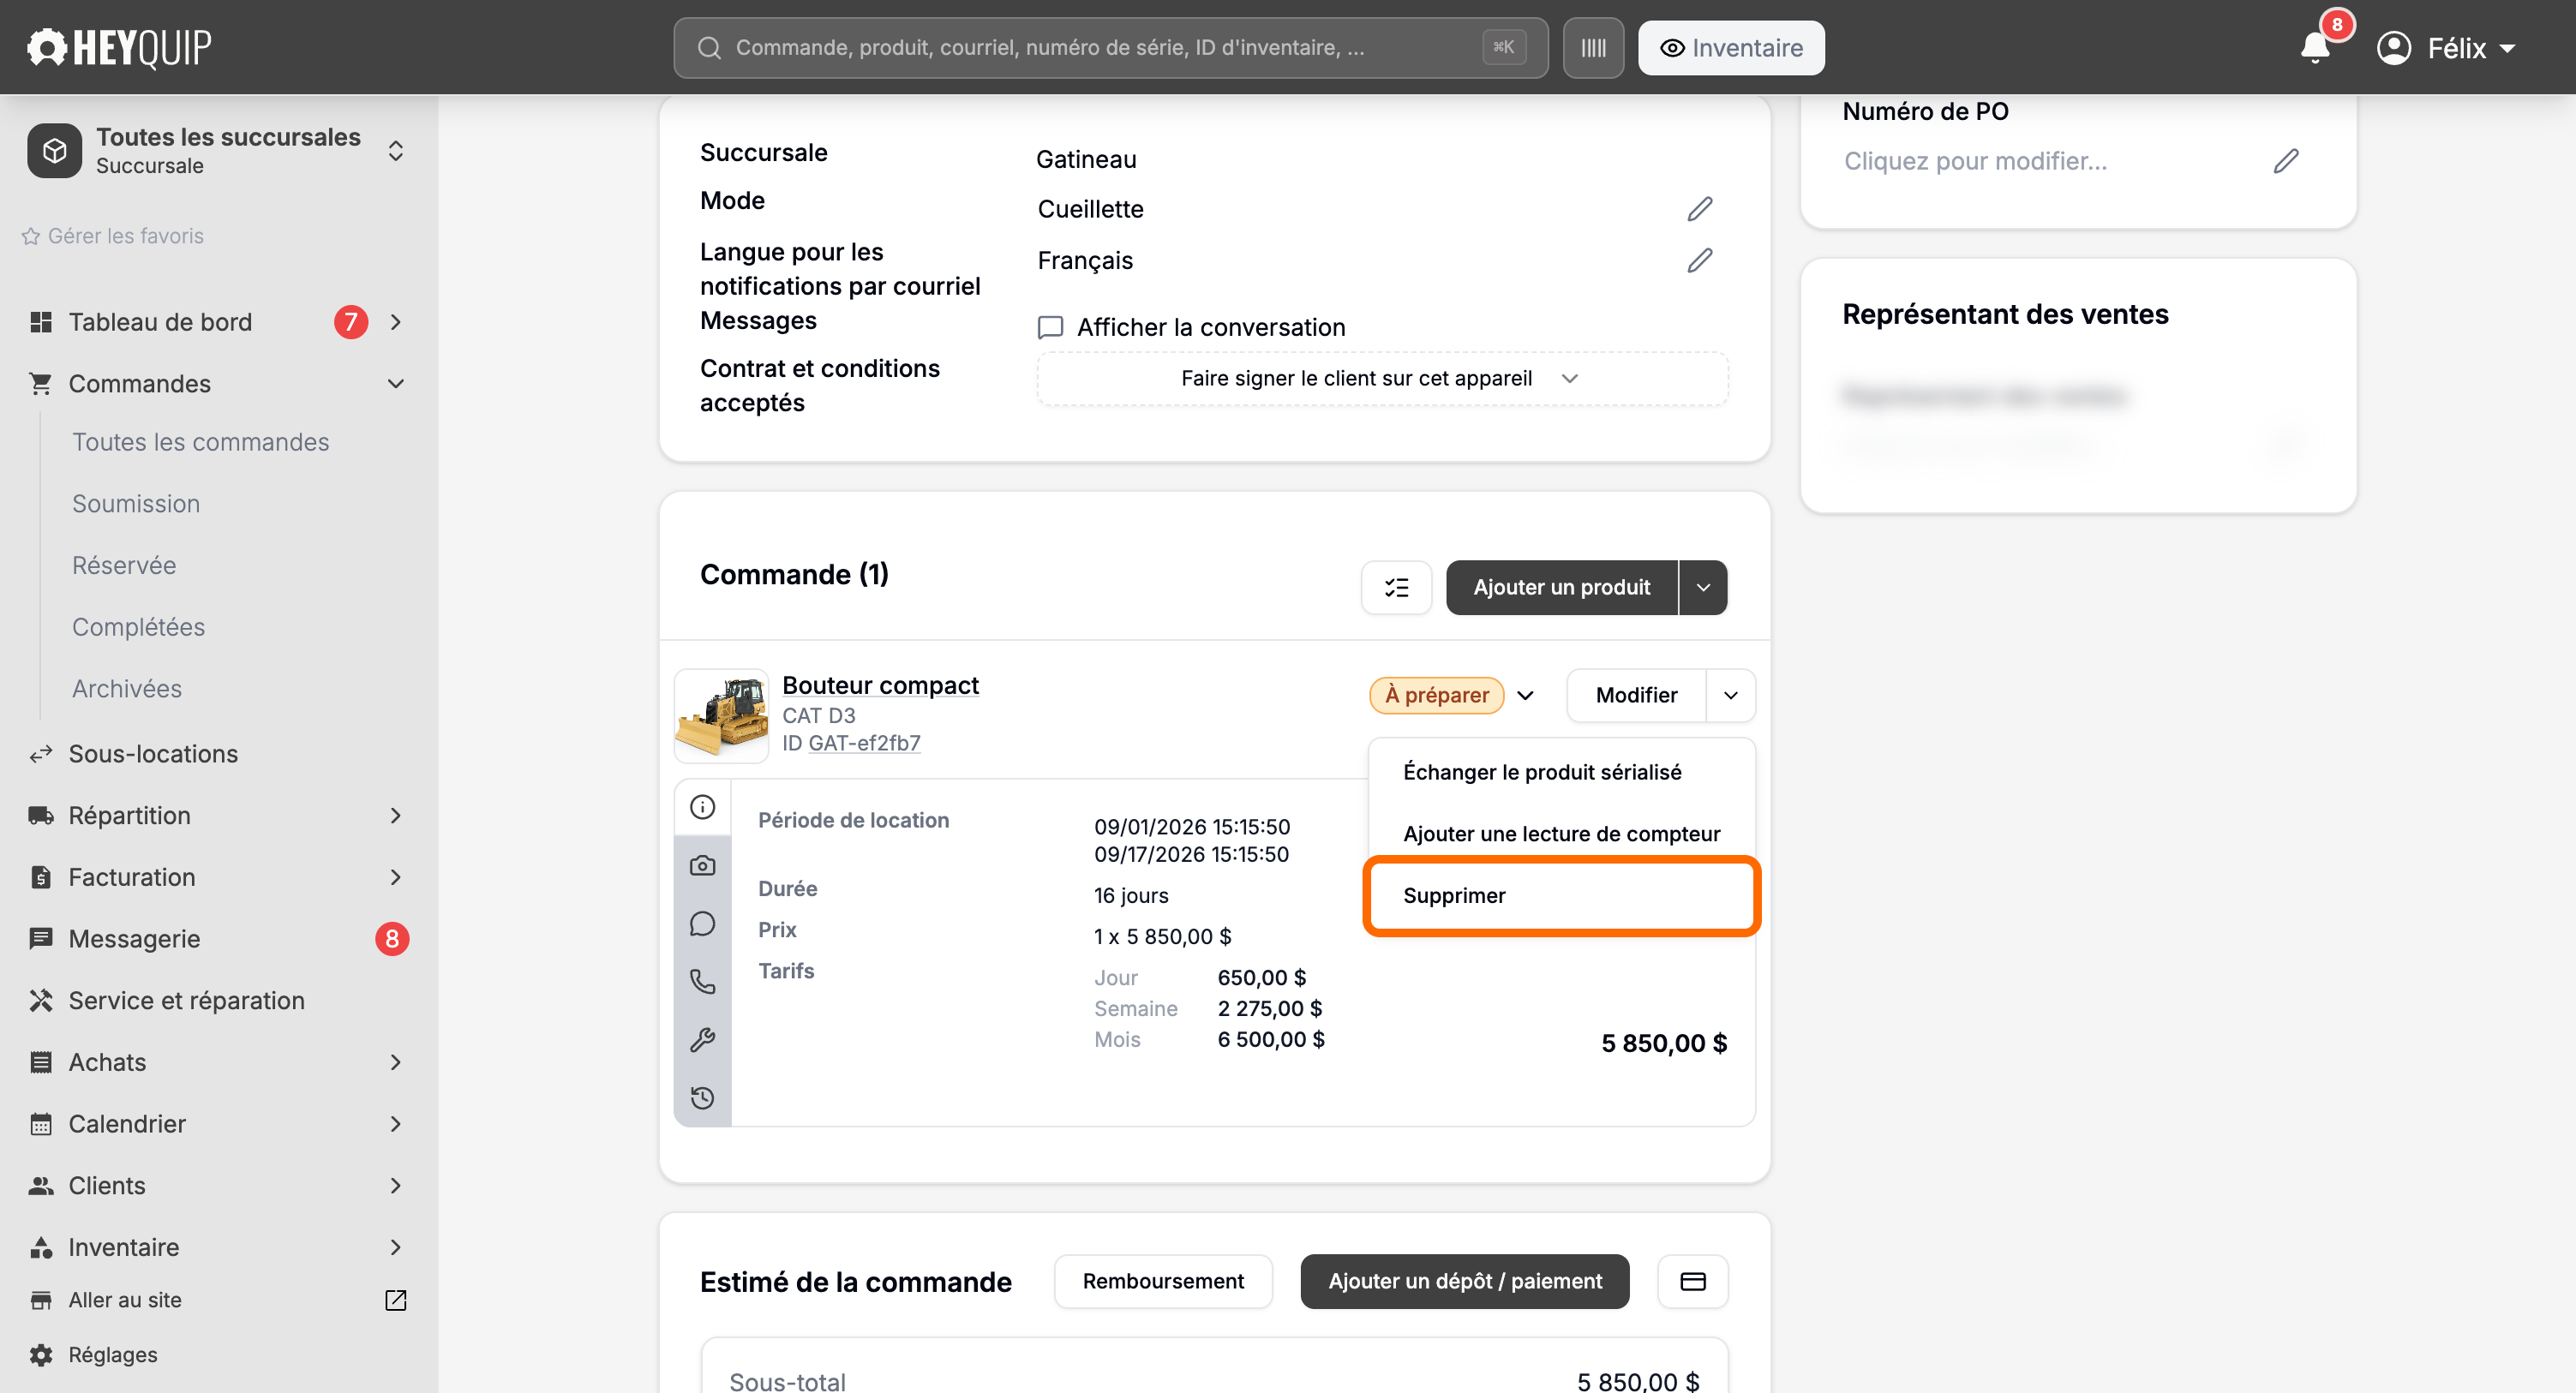The width and height of the screenshot is (2576, 1393).
Task: Edit the Français language pencil icon
Action: click(1700, 261)
